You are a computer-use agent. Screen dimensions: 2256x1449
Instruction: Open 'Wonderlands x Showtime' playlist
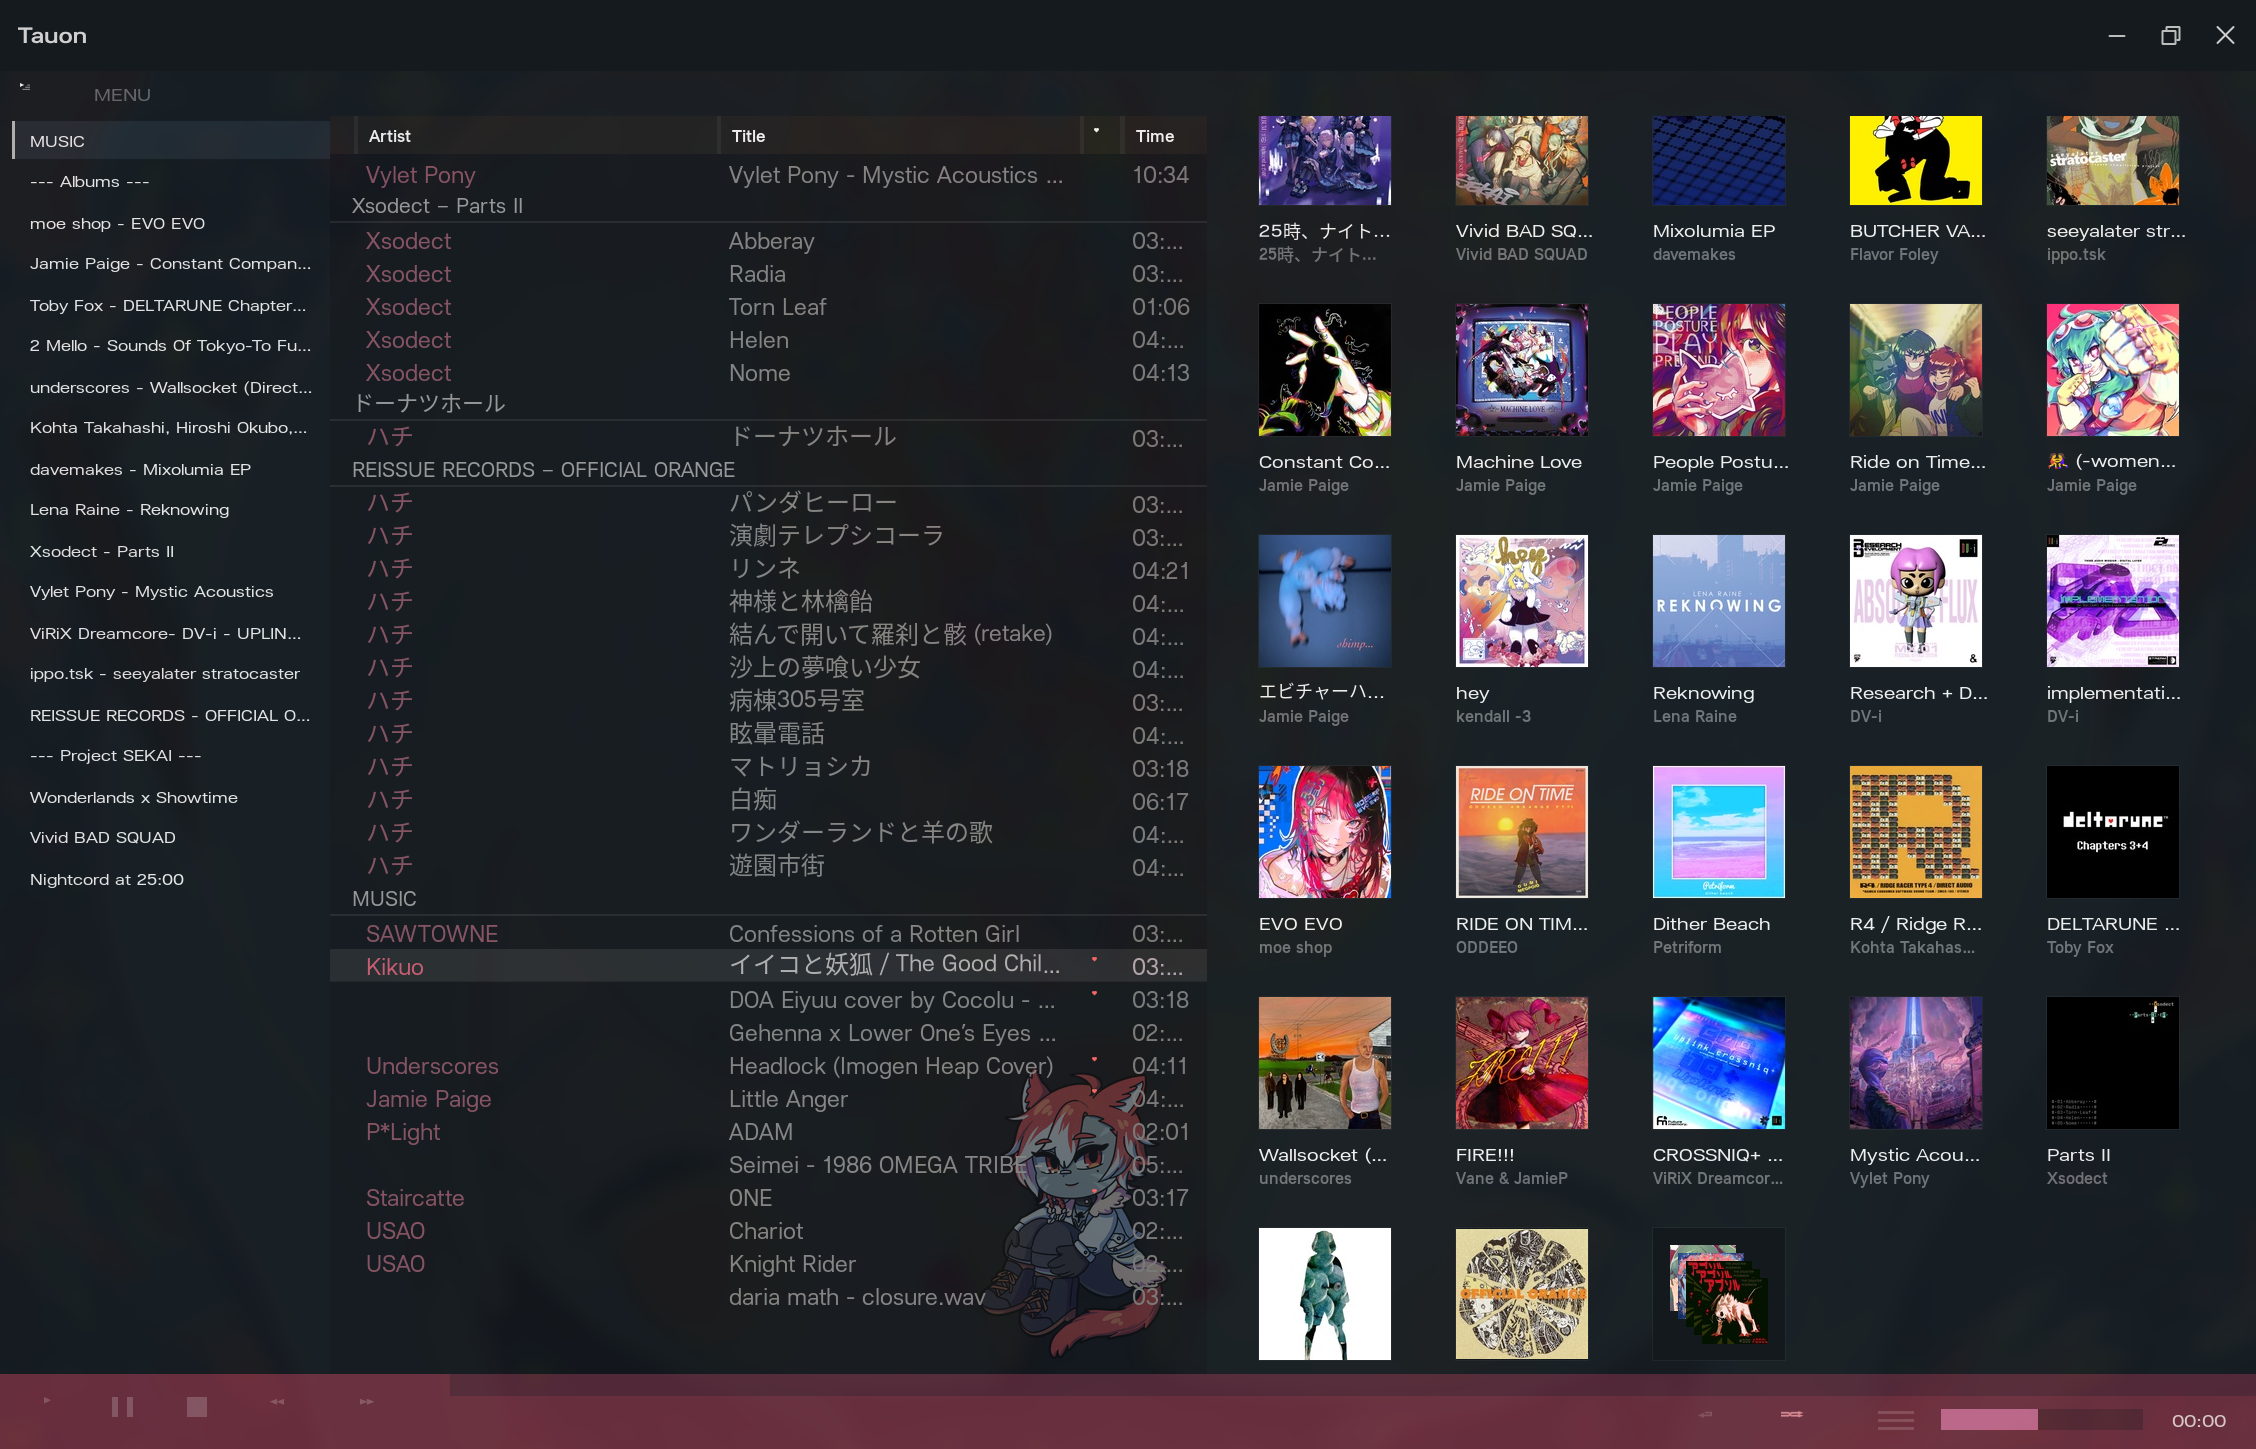pyautogui.click(x=171, y=798)
